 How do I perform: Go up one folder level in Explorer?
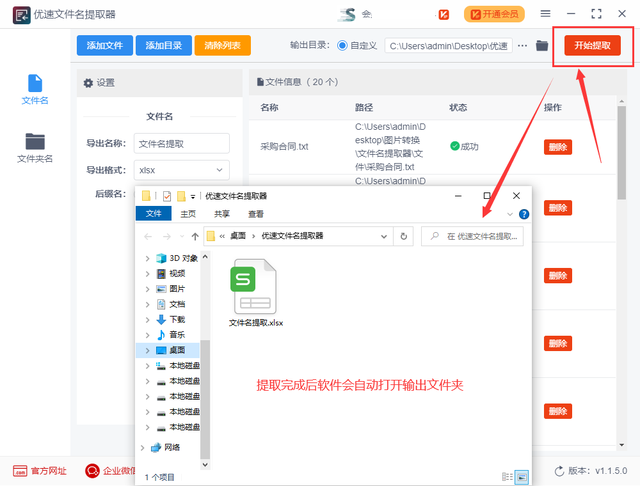point(195,236)
